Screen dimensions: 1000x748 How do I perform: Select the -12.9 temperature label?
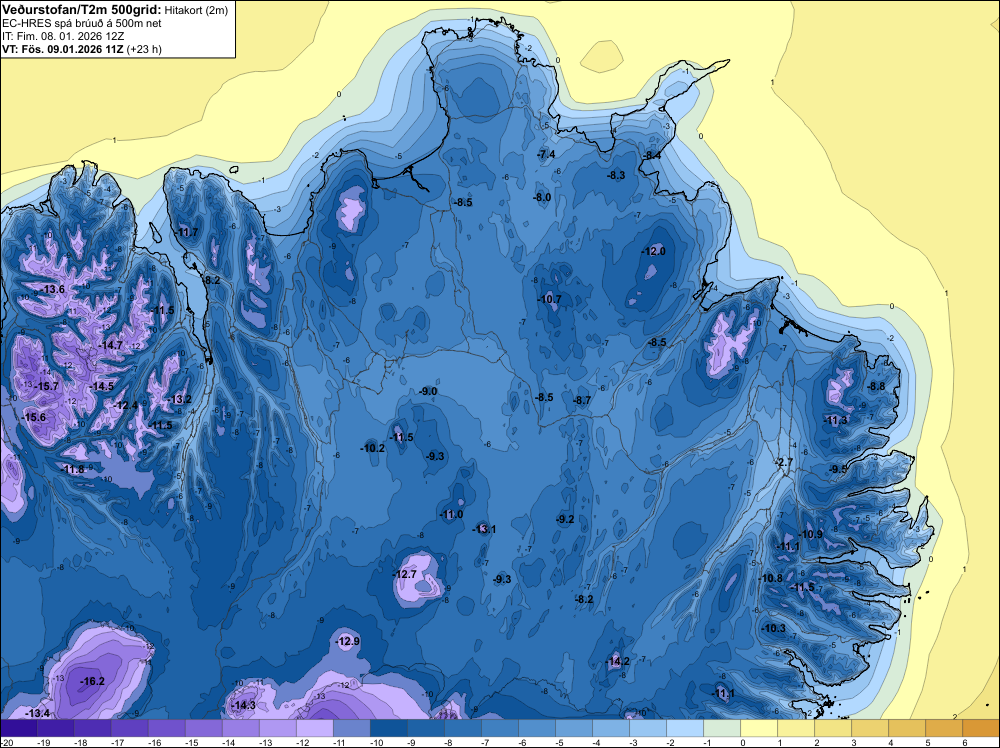click(x=348, y=642)
